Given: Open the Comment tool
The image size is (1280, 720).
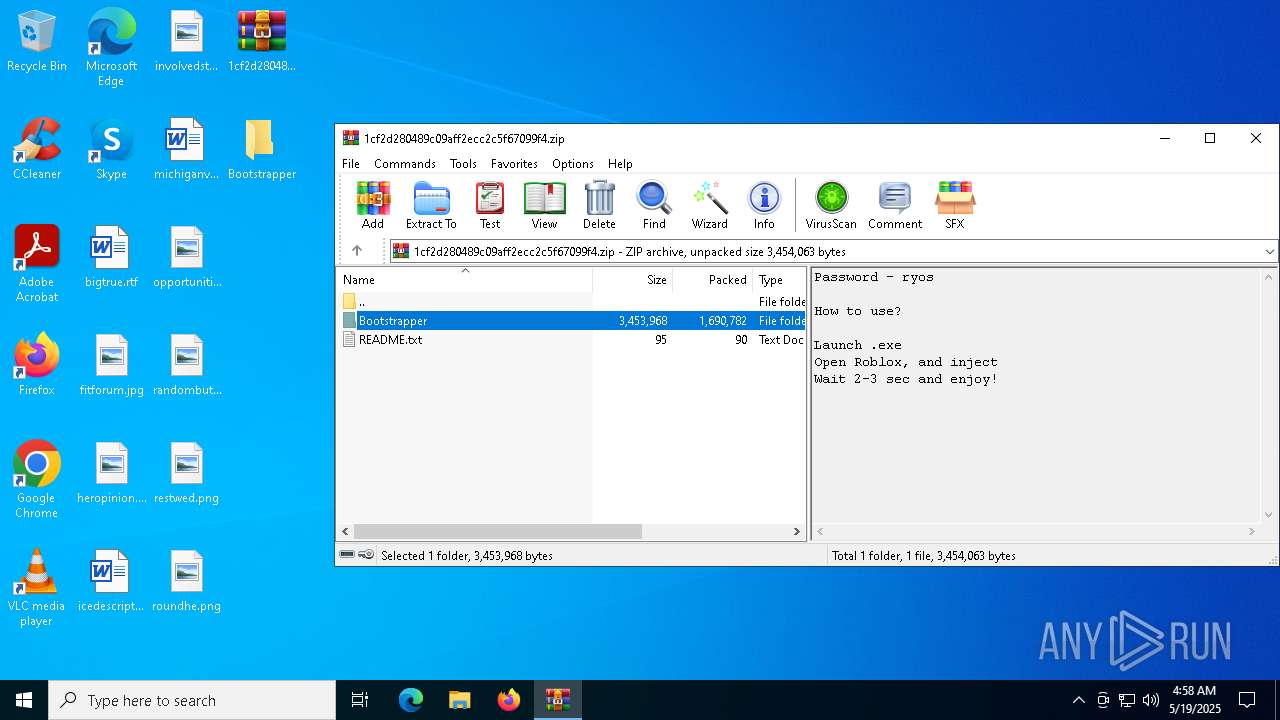Looking at the screenshot, I should tap(895, 206).
